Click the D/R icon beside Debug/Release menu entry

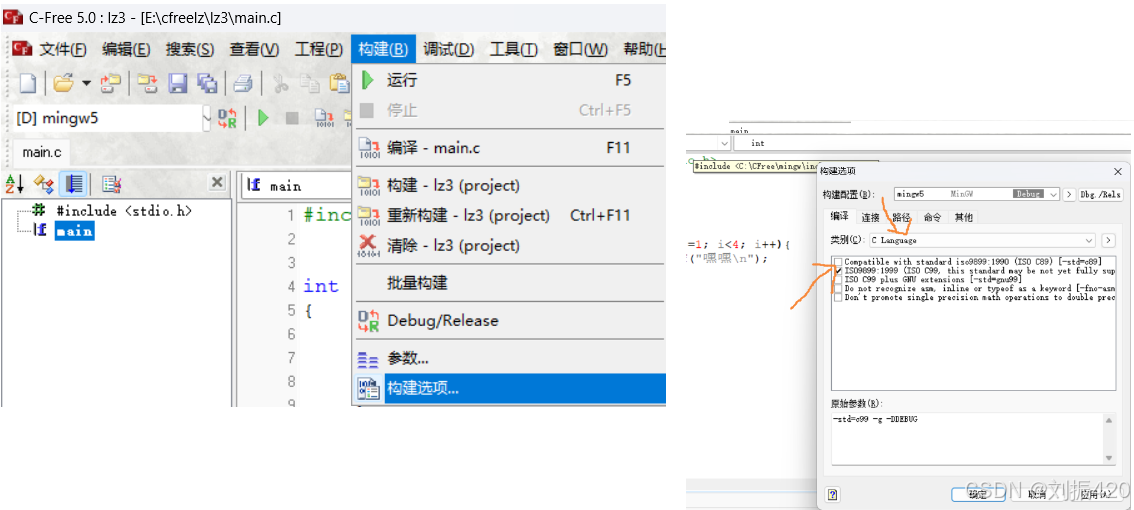pyautogui.click(x=369, y=320)
